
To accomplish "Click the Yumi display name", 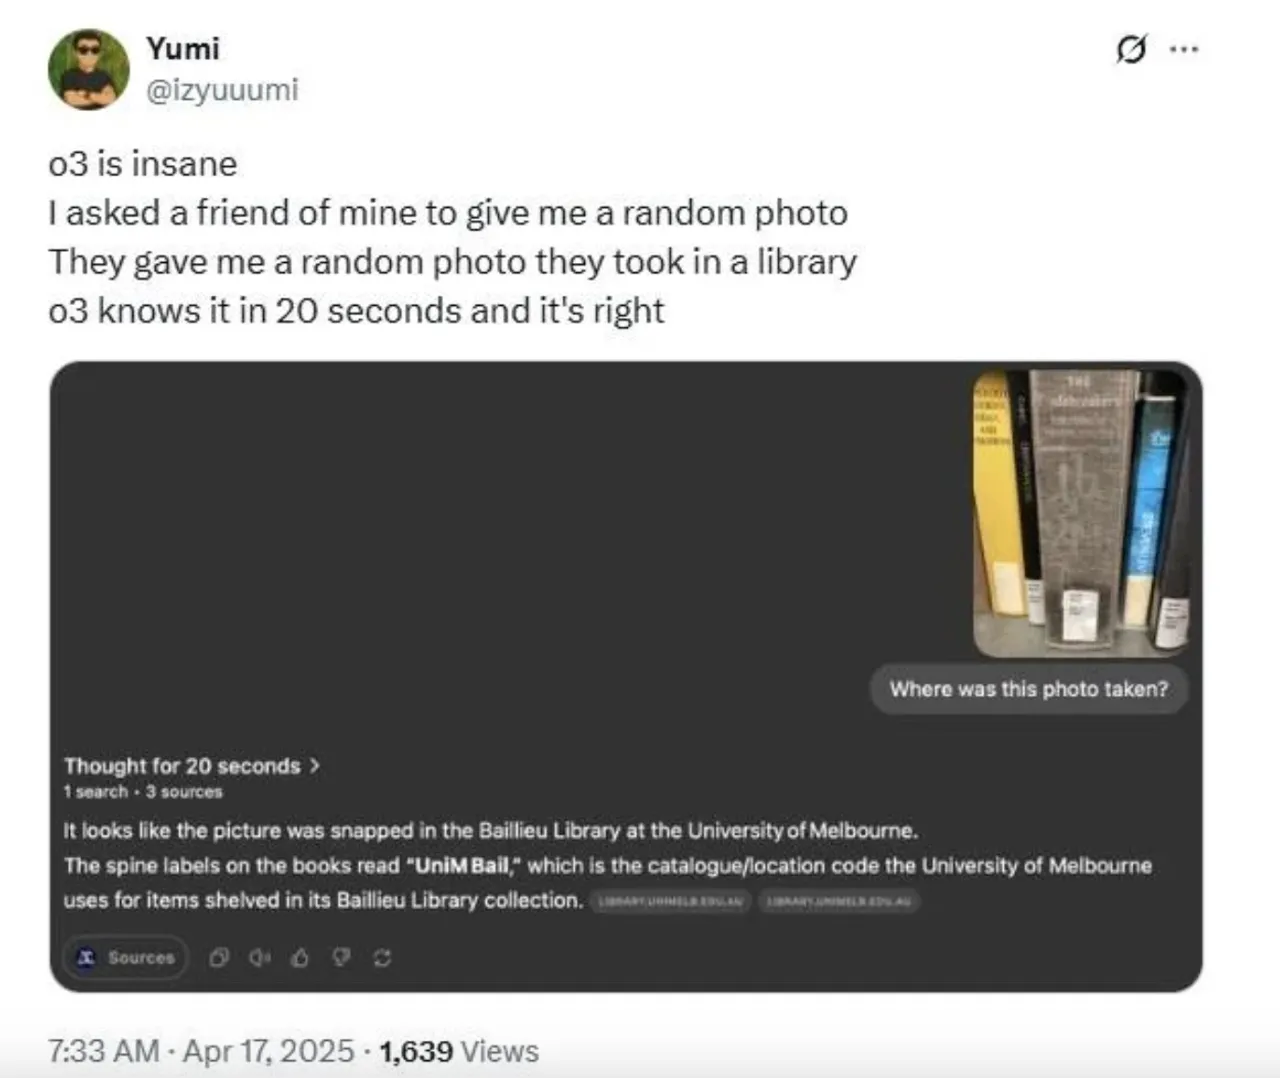I will click(183, 48).
